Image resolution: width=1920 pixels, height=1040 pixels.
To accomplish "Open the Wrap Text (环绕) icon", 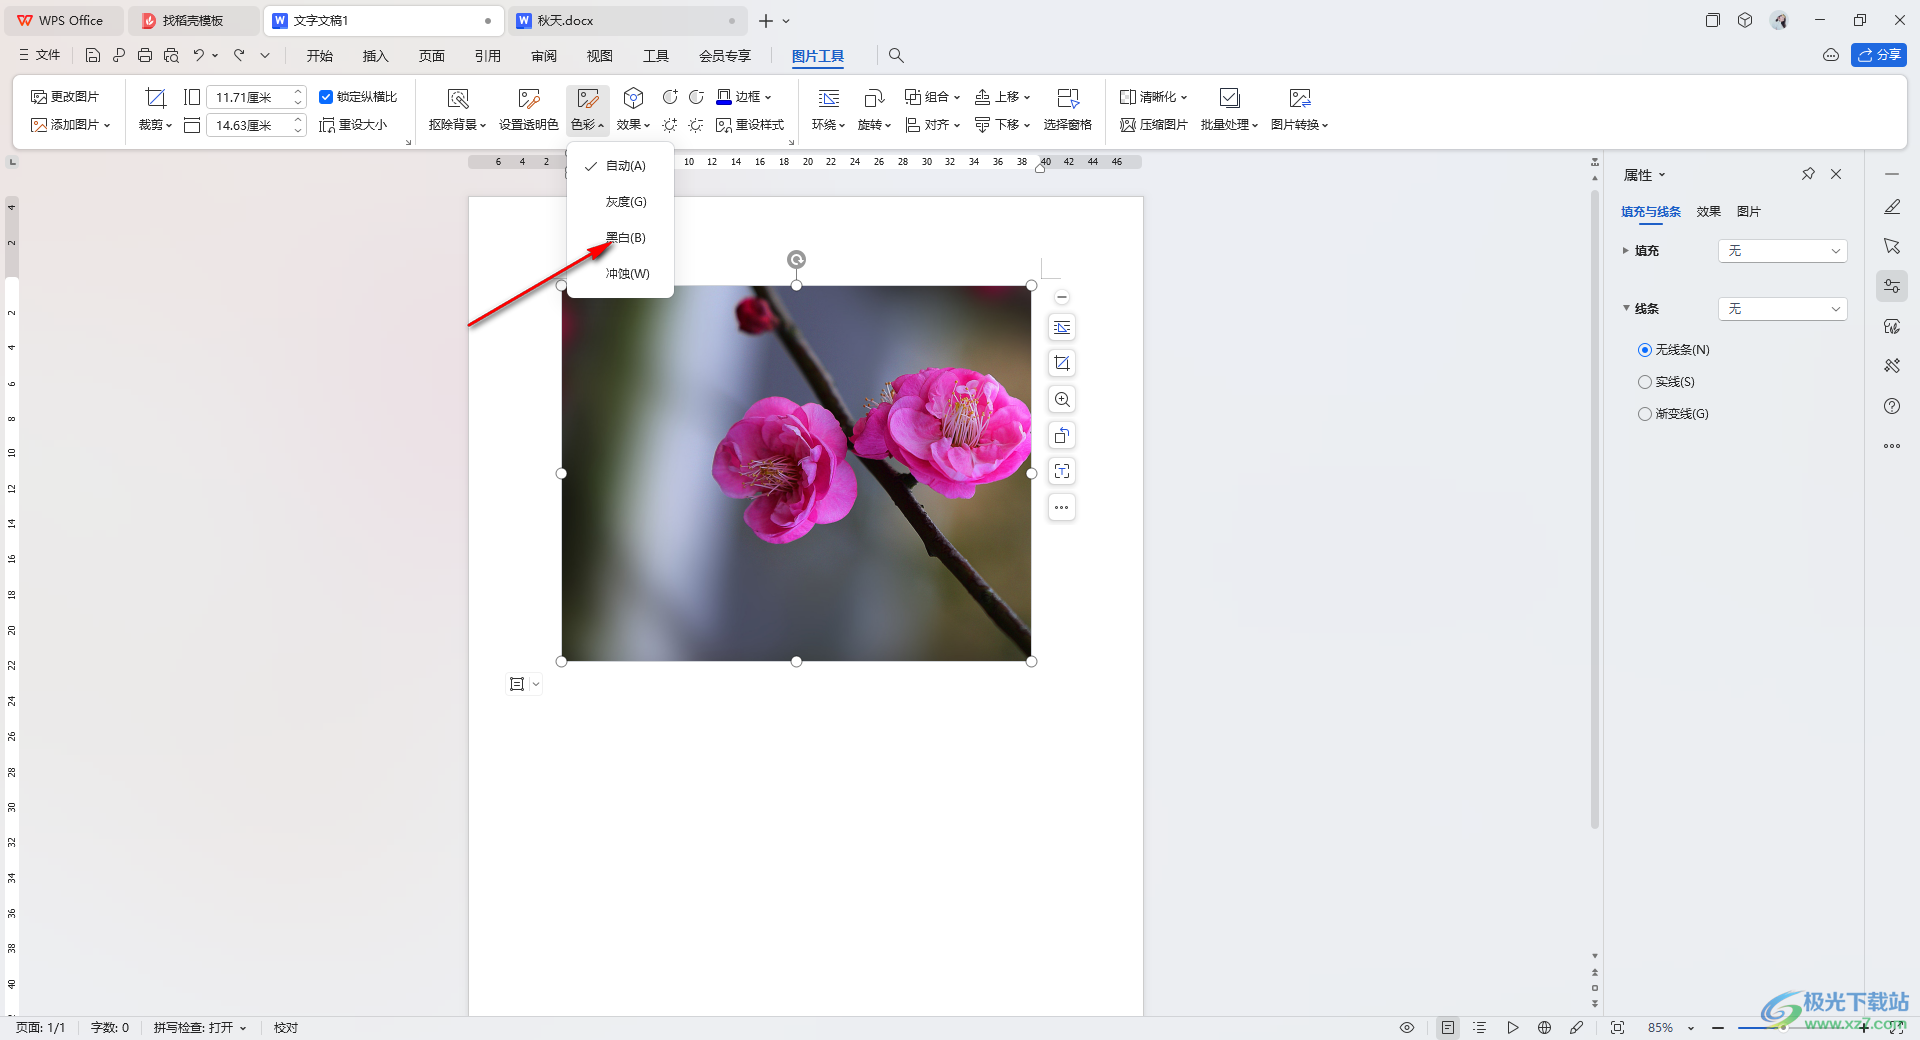I will tap(829, 98).
